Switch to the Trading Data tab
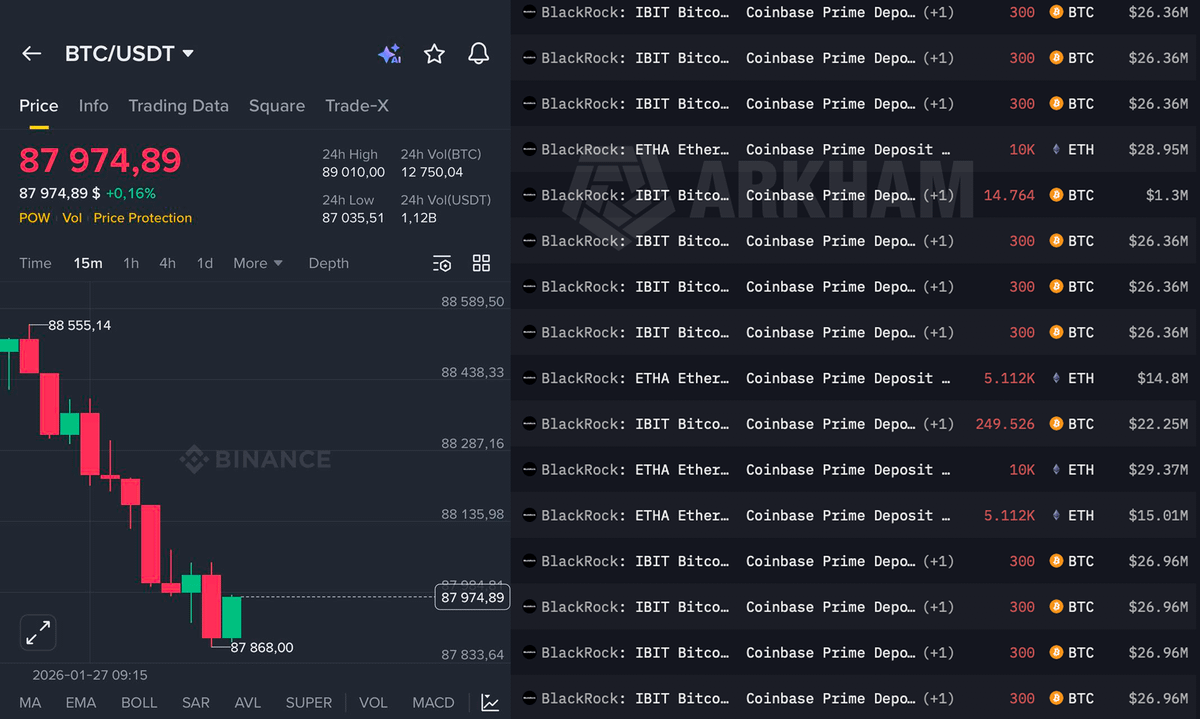The image size is (1200, 719). point(178,106)
